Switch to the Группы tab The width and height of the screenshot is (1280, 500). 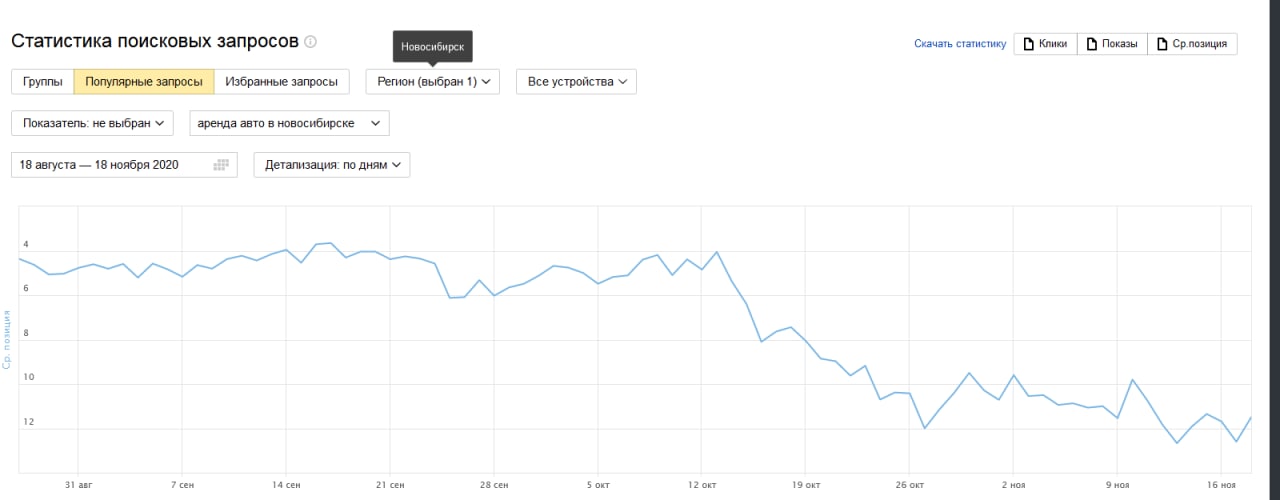tap(43, 82)
